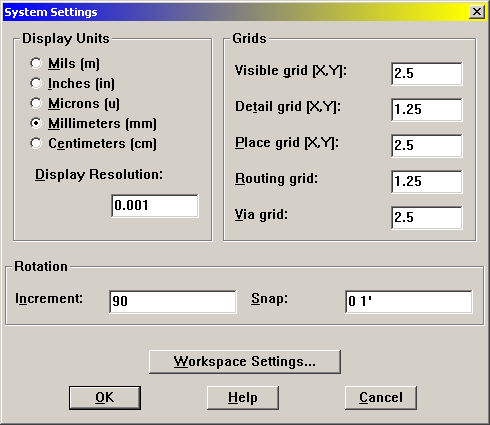Click the 'Via grid:' label text

(x=261, y=214)
